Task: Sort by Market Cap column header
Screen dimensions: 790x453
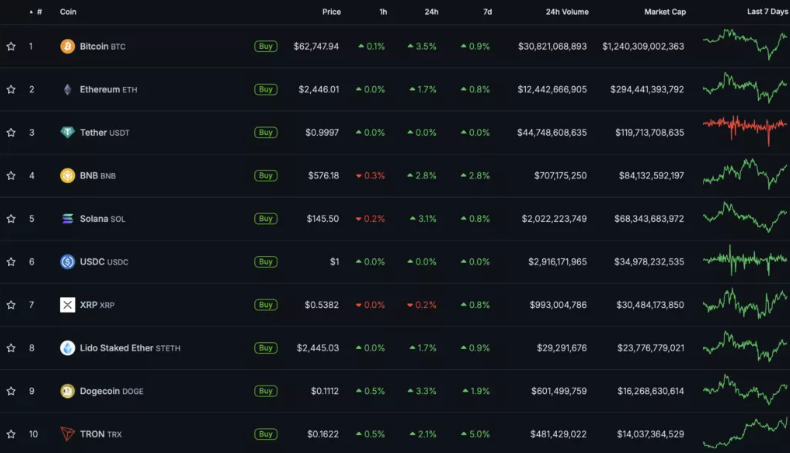Action: (665, 12)
